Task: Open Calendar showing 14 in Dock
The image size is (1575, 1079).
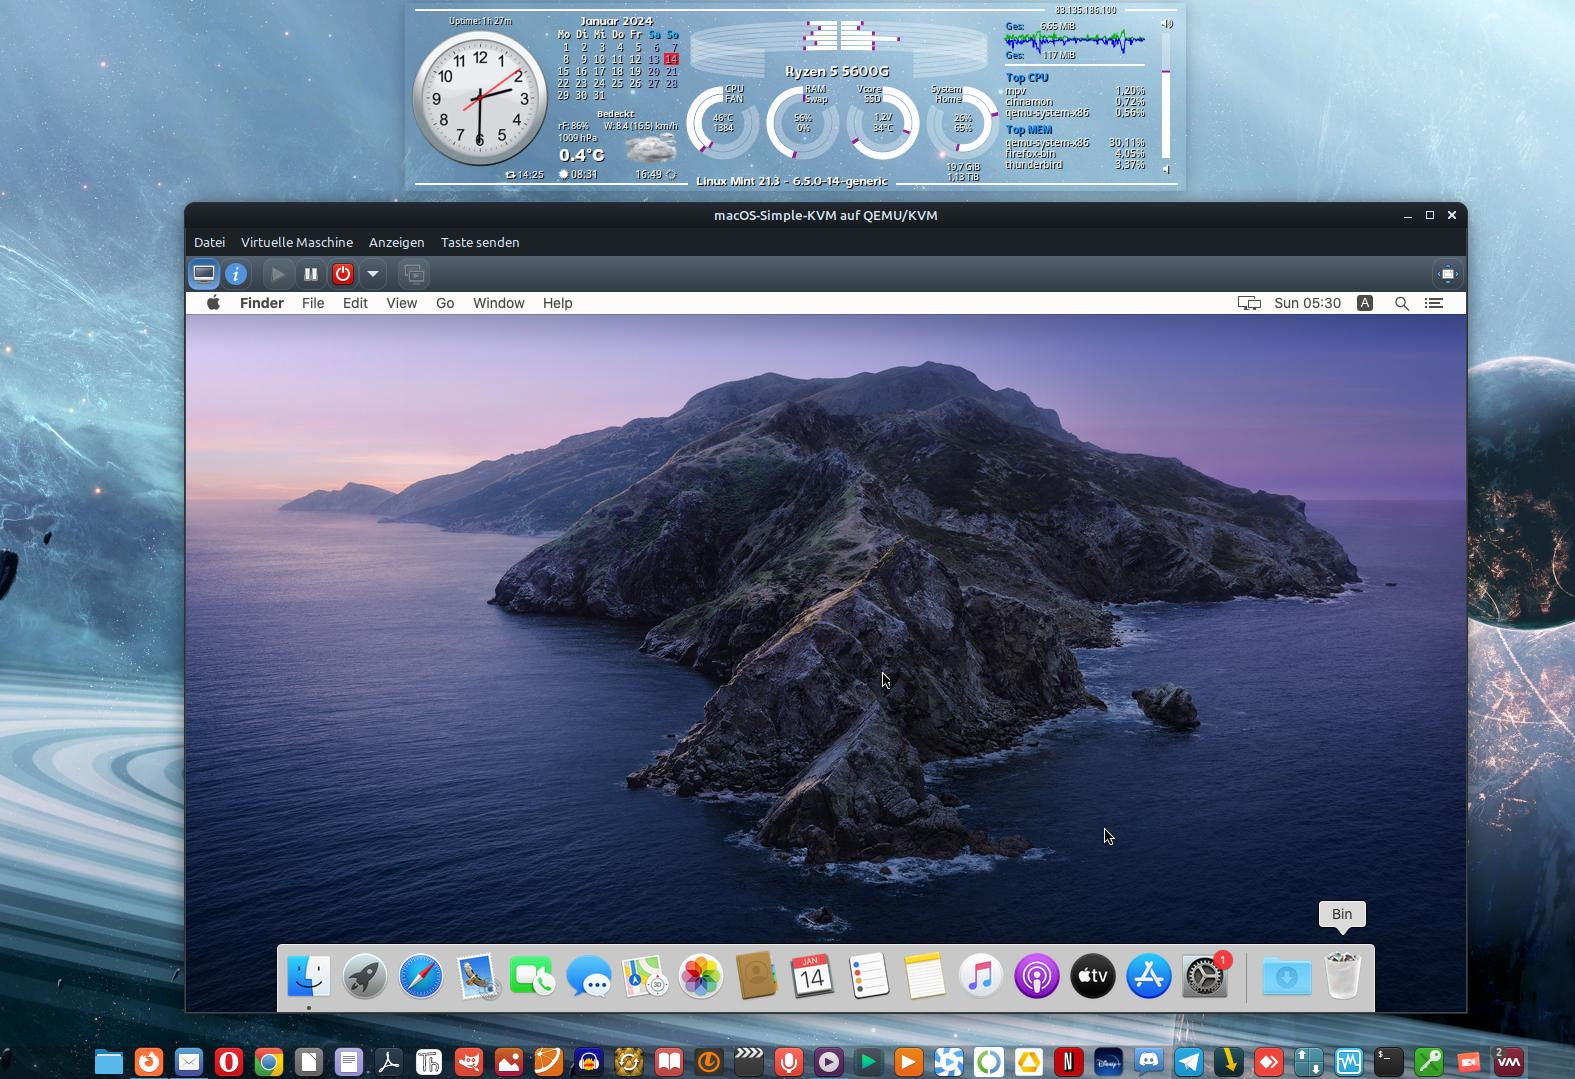Action: 812,976
